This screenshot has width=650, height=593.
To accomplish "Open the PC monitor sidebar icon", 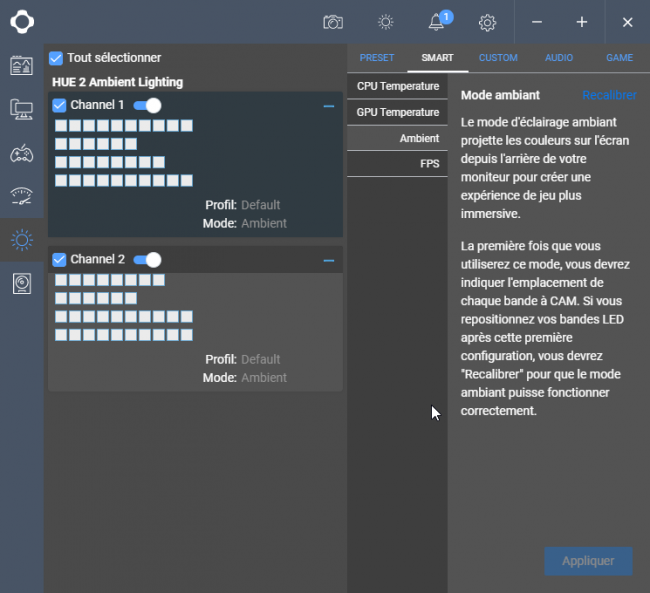I will pyautogui.click(x=22, y=109).
